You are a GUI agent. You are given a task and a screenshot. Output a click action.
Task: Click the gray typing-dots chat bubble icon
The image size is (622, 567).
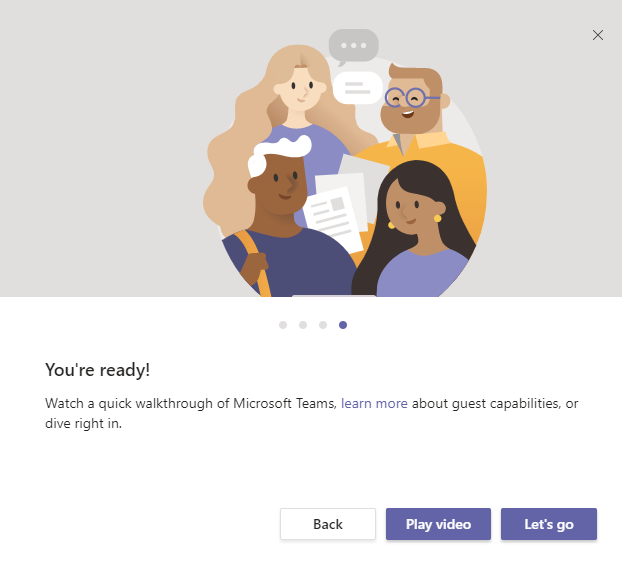[x=353, y=46]
